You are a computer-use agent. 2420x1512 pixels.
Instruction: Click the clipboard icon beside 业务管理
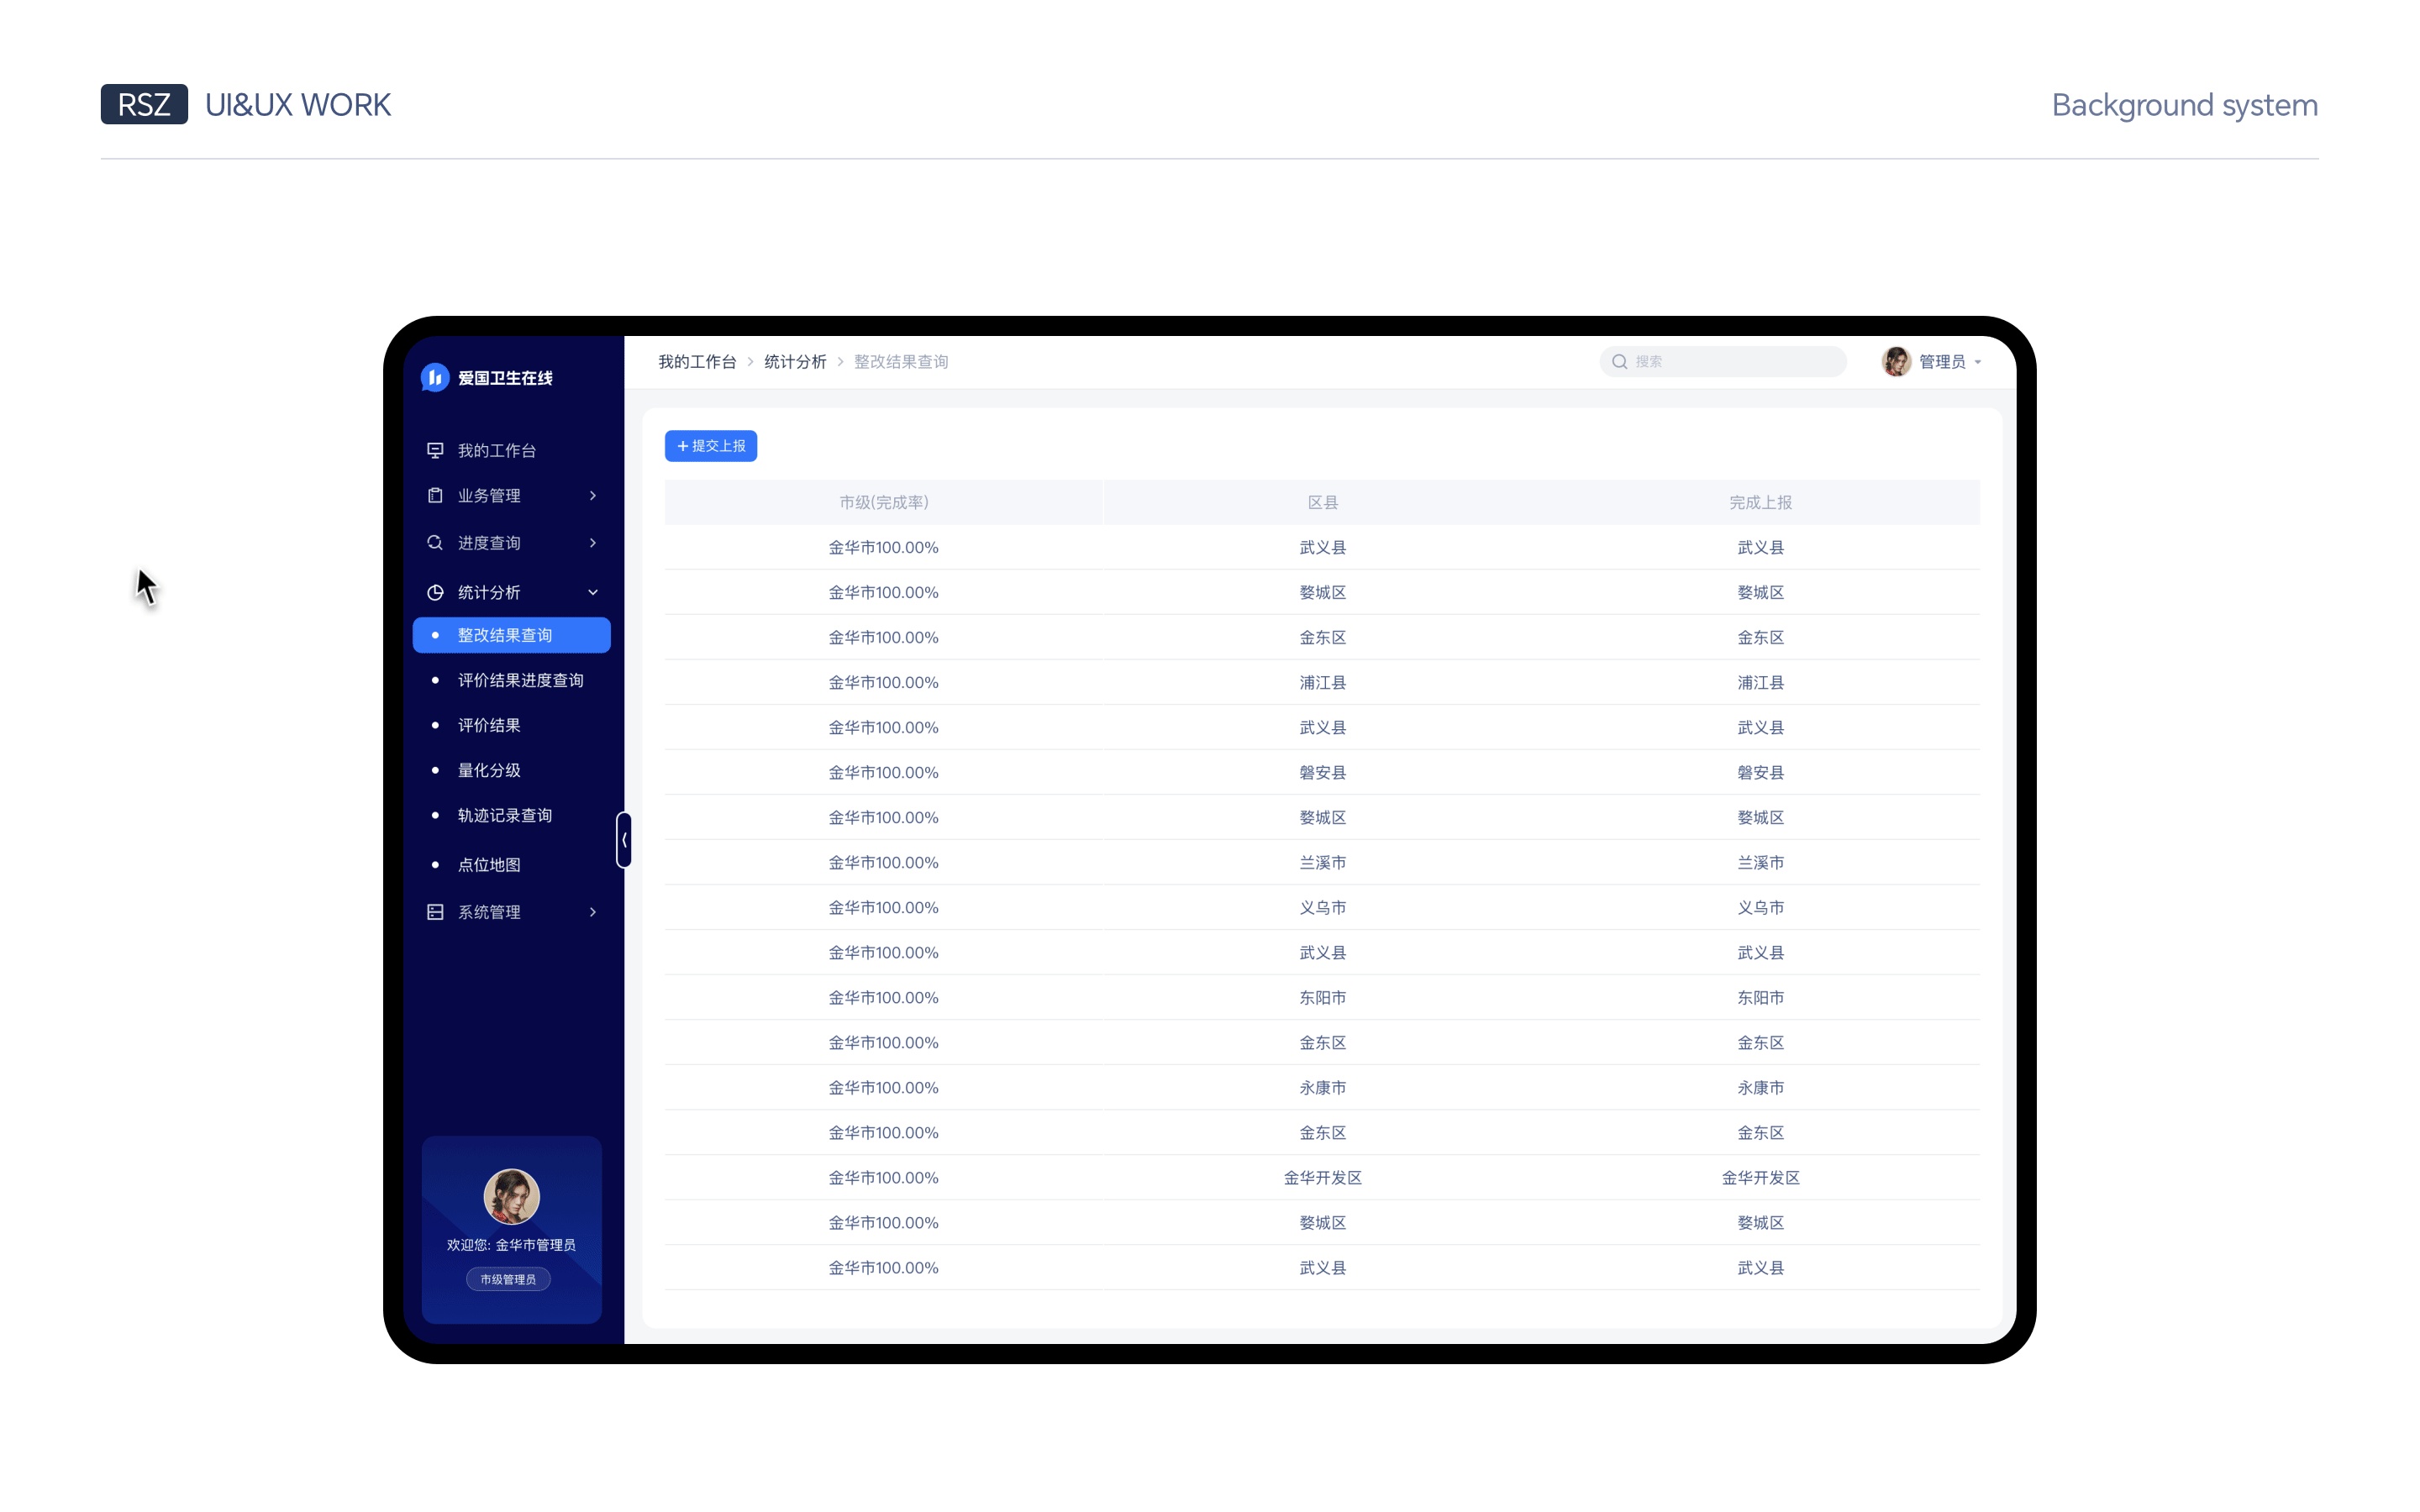click(435, 495)
